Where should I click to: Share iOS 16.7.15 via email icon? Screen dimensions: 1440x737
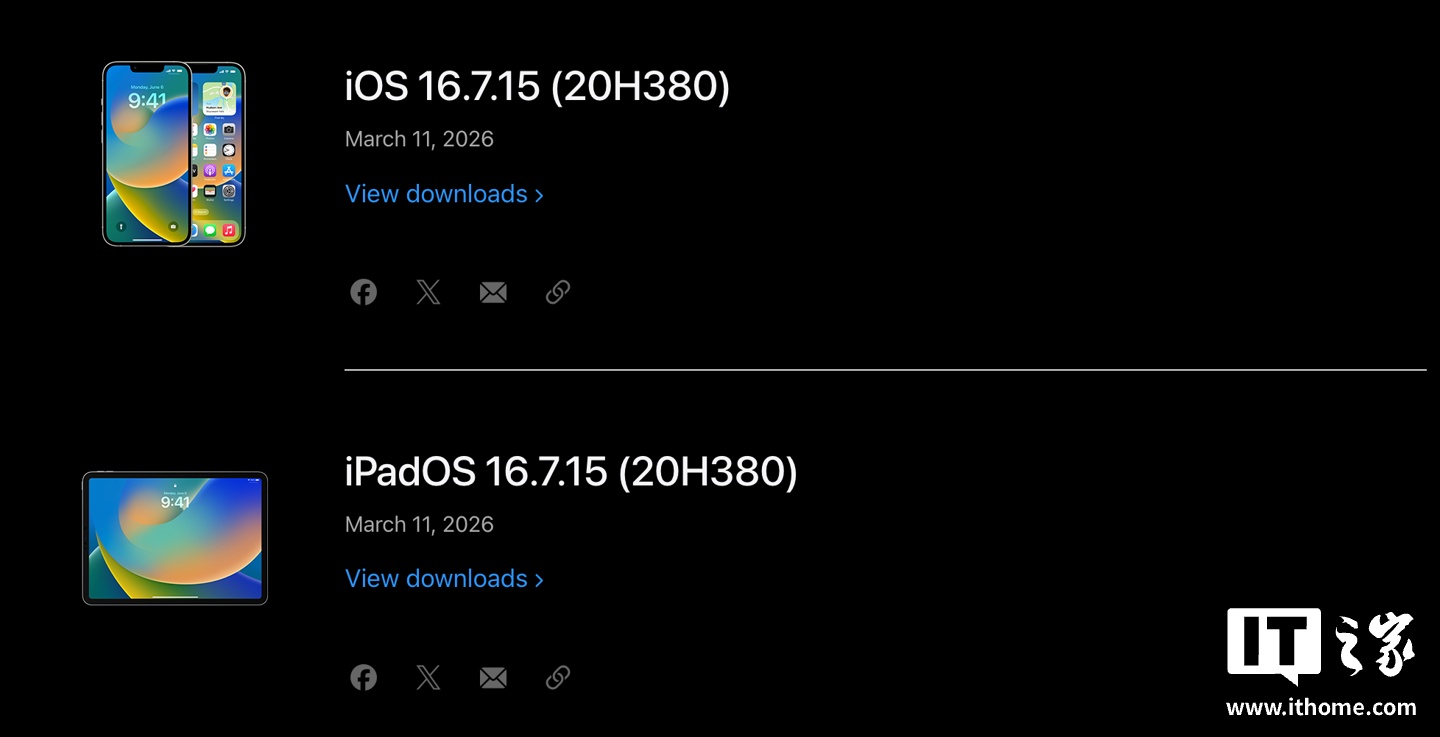pos(493,292)
